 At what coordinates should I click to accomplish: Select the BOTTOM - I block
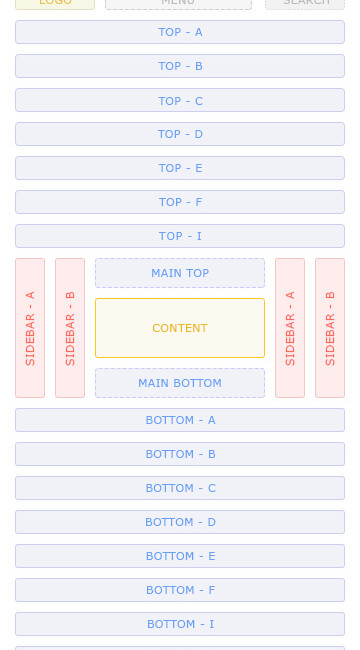pyautogui.click(x=180, y=624)
